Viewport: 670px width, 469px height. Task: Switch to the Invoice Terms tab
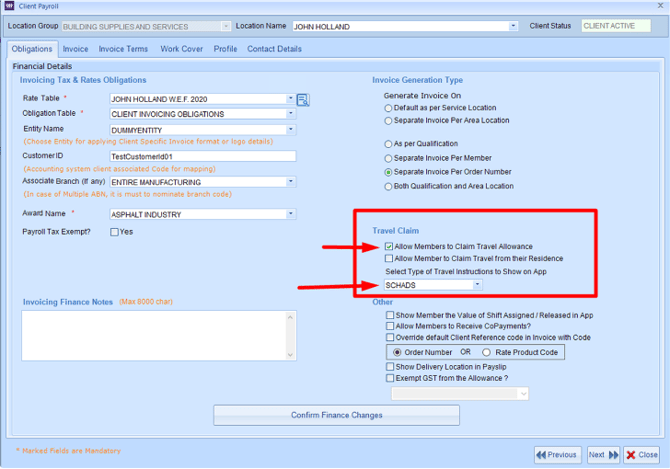(124, 48)
